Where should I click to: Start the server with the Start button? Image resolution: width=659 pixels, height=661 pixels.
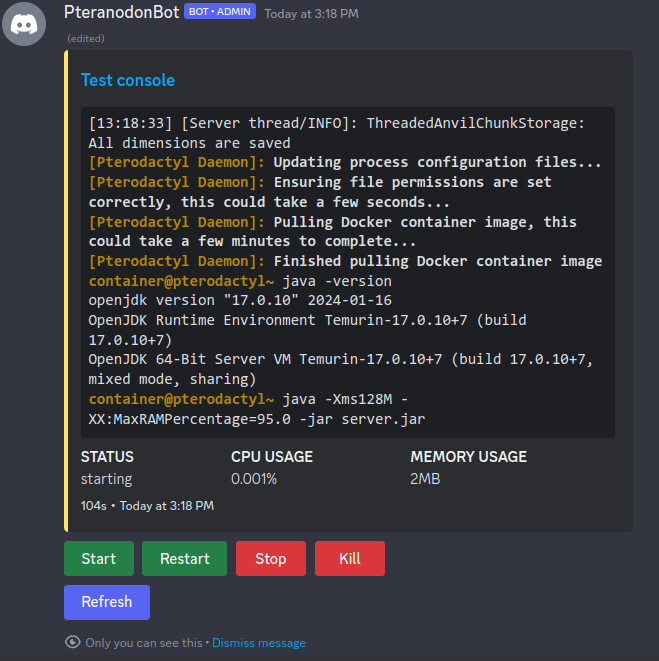click(99, 558)
